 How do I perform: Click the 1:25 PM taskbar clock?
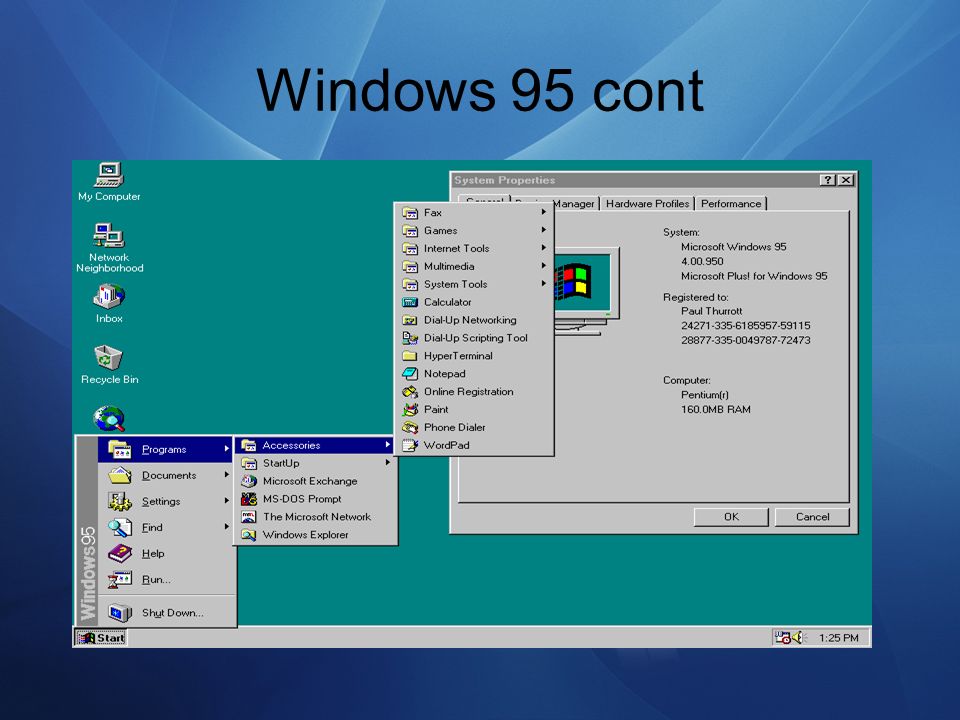[839, 638]
